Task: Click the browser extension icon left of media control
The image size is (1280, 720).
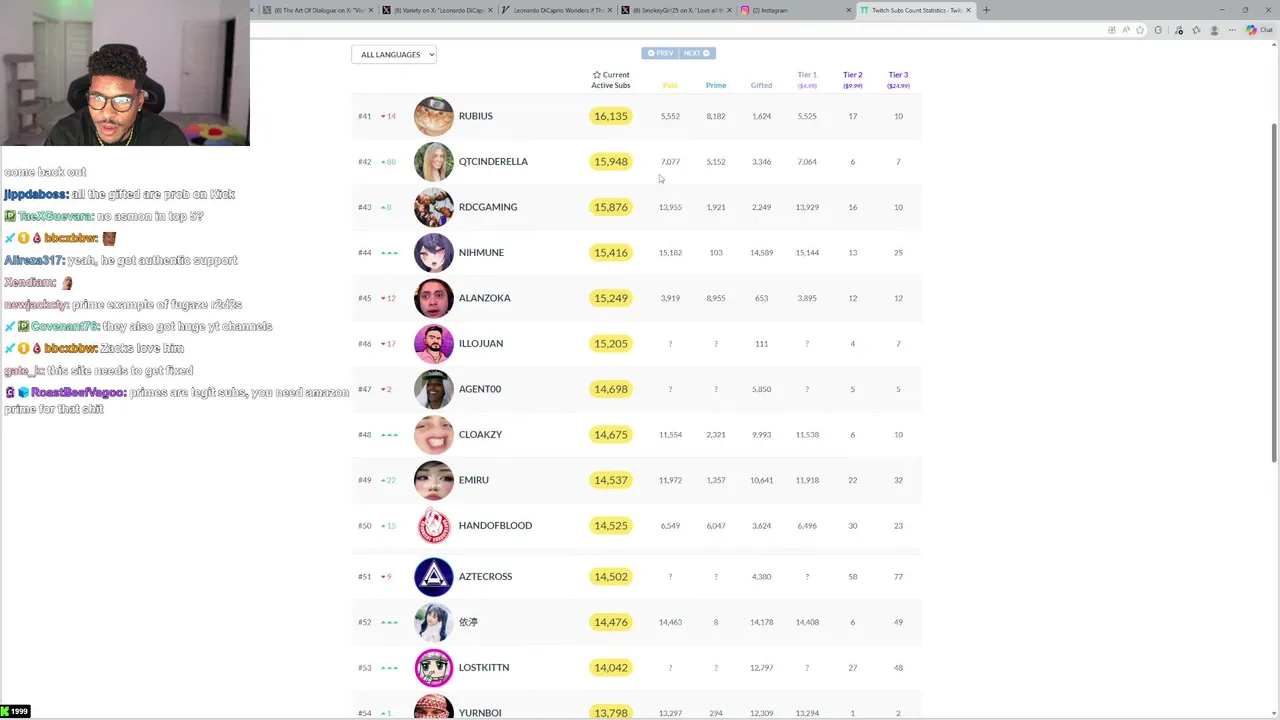Action: [1158, 30]
